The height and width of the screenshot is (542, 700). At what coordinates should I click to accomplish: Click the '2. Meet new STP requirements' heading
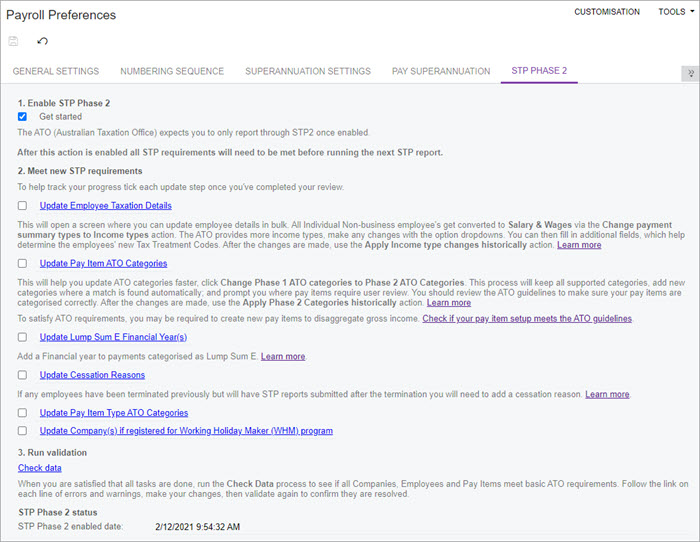click(80, 171)
